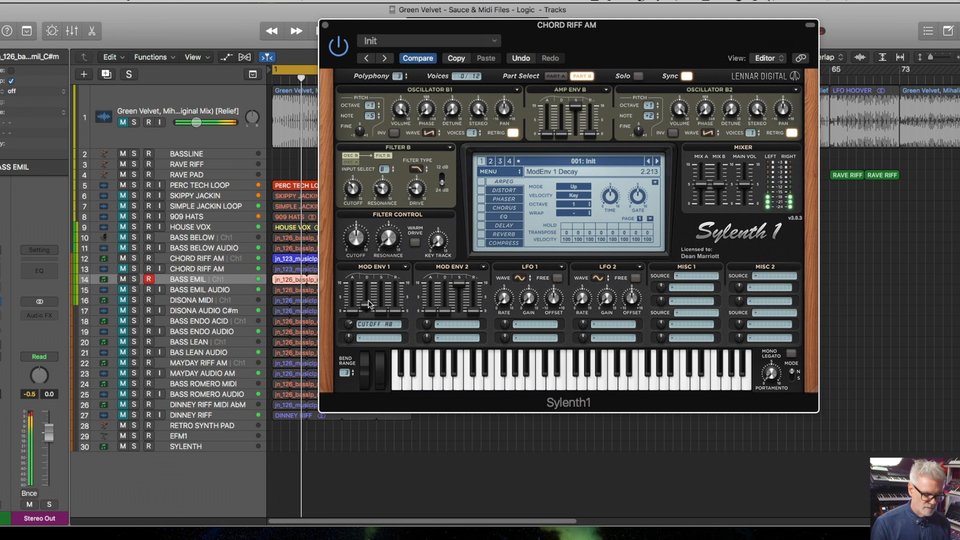Open Misc 1 first Source dropdown
Screen dimensions: 960x540
[x=696, y=276]
